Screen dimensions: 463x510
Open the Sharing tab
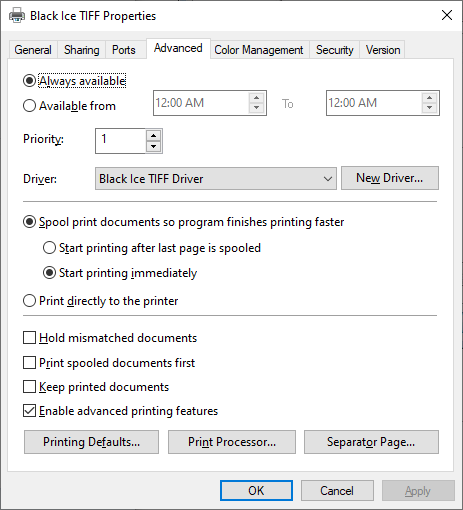click(82, 50)
